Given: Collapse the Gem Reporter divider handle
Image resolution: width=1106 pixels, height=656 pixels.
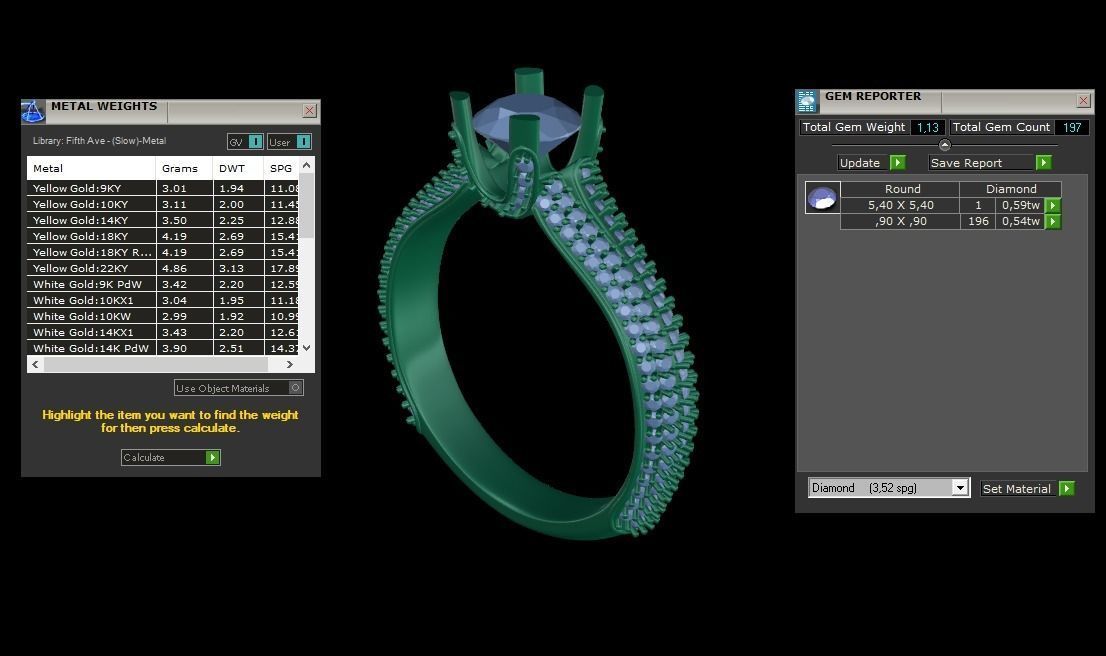Looking at the screenshot, I should coord(944,145).
